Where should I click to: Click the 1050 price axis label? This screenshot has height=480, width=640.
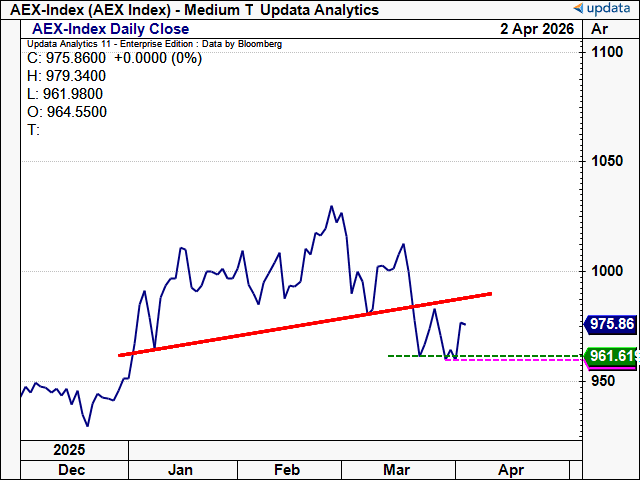(x=608, y=162)
